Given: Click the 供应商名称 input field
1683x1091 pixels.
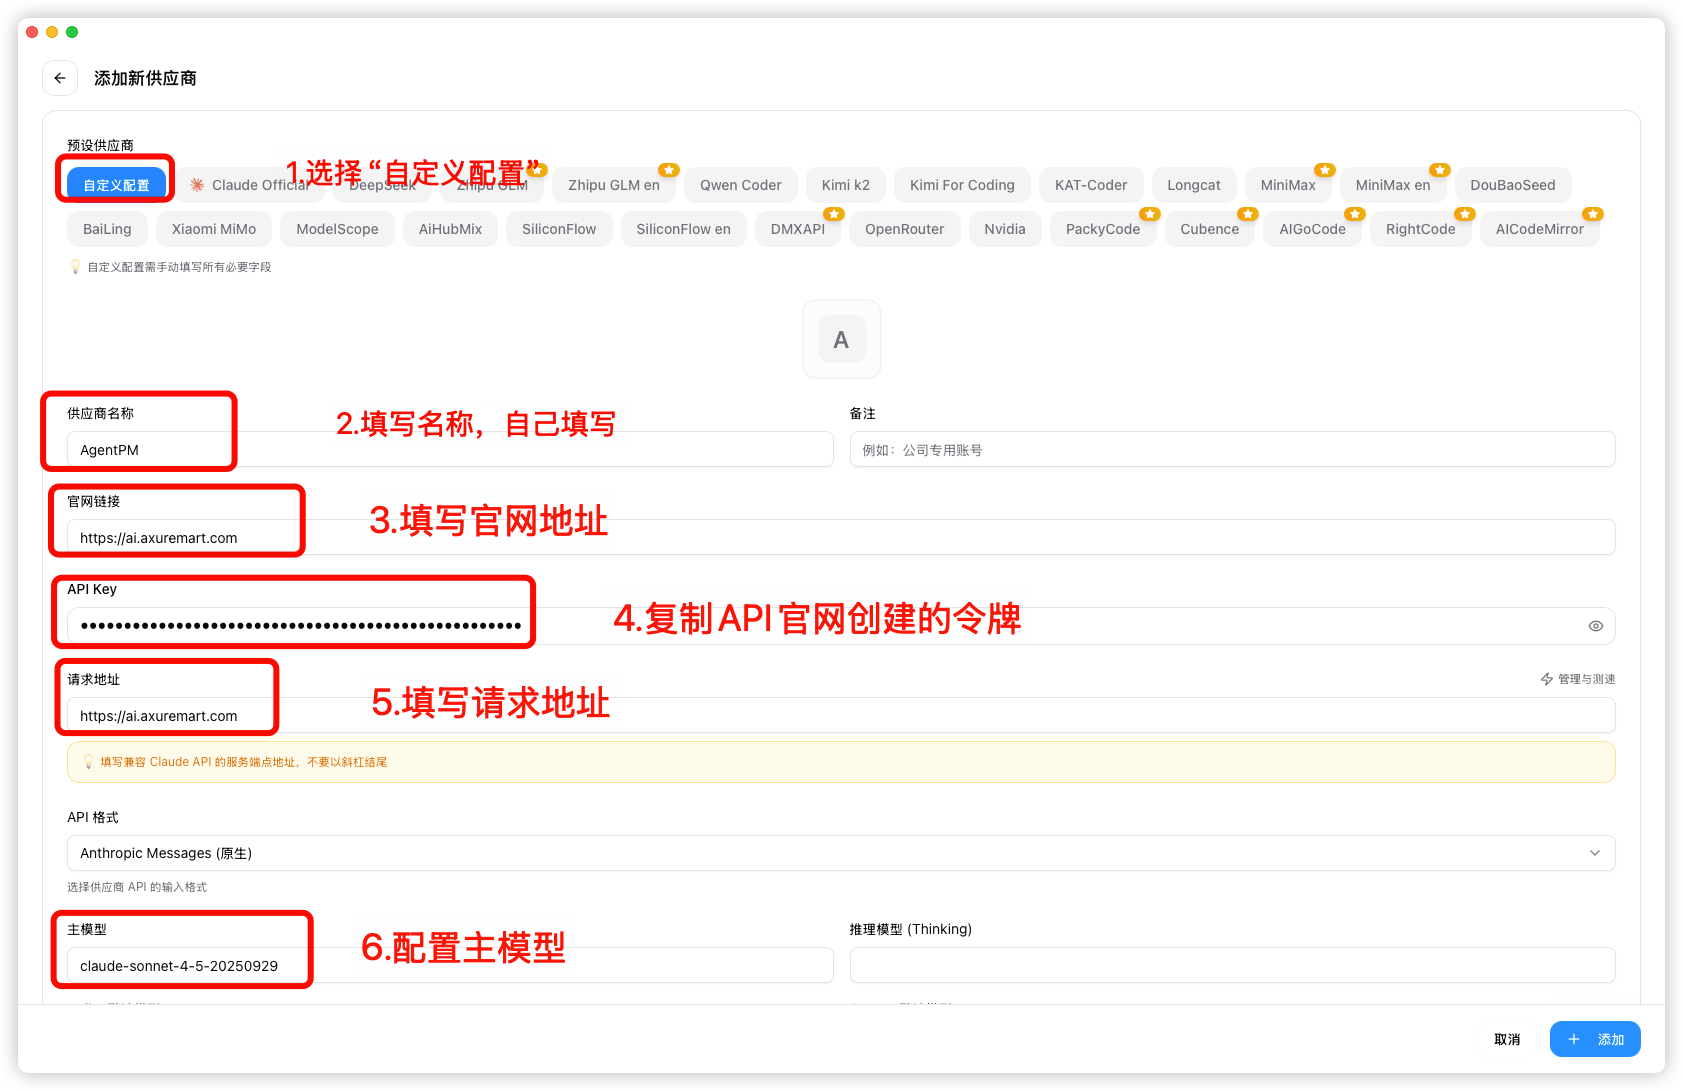Looking at the screenshot, I should [x=450, y=450].
